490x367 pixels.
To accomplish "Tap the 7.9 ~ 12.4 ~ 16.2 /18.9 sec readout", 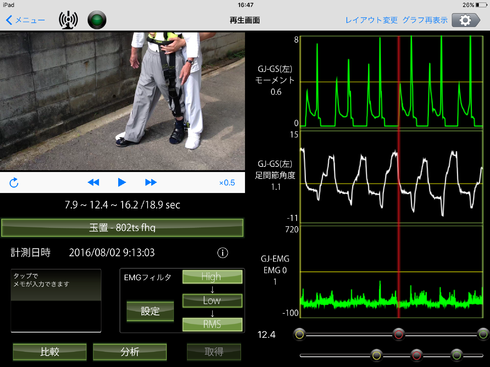I will (x=122, y=205).
